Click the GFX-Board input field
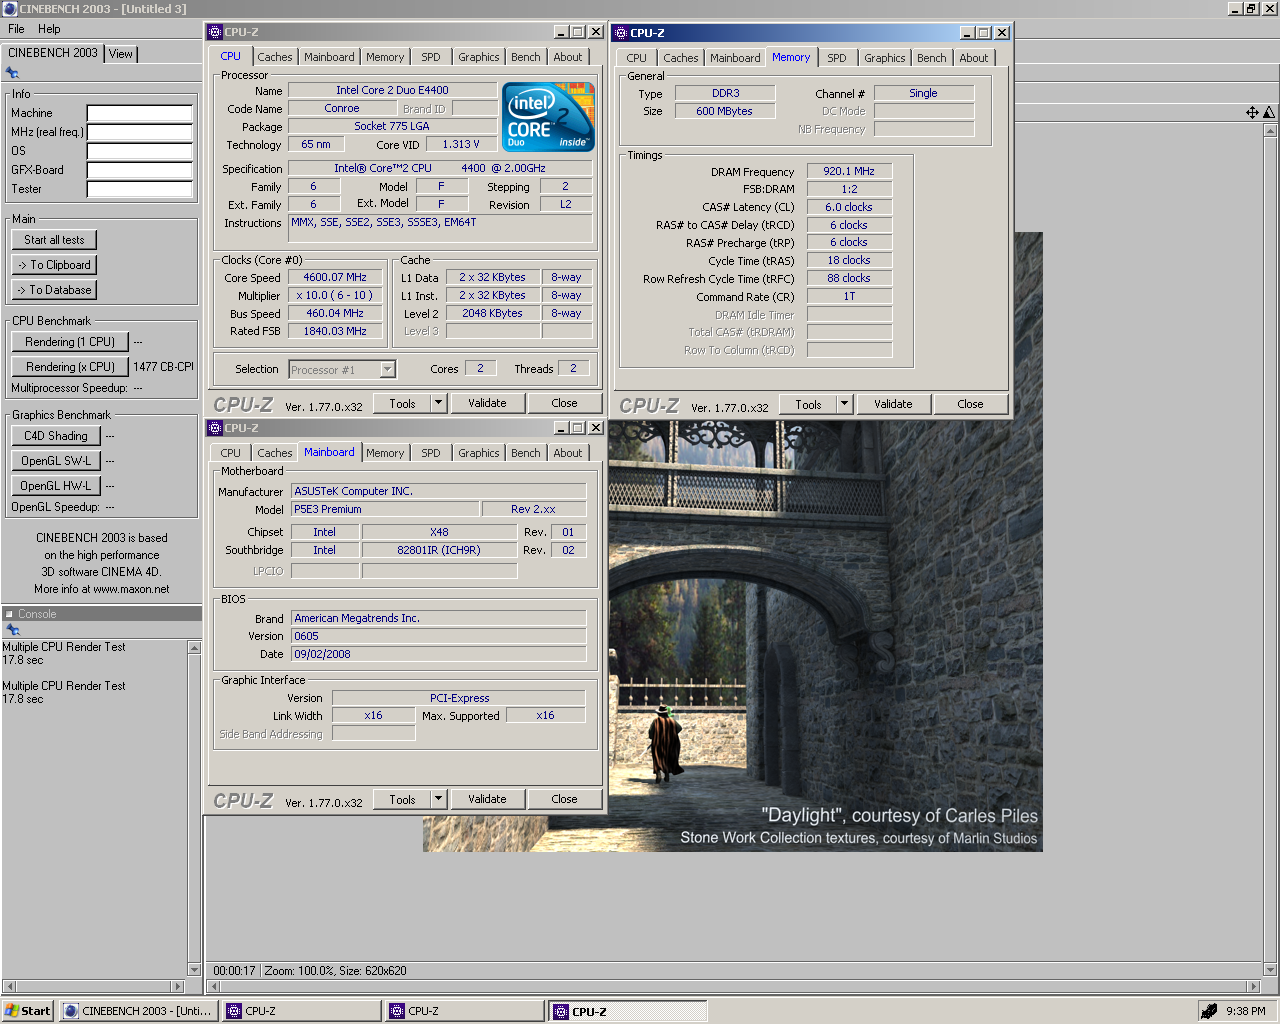The width and height of the screenshot is (1280, 1024). 140,170
